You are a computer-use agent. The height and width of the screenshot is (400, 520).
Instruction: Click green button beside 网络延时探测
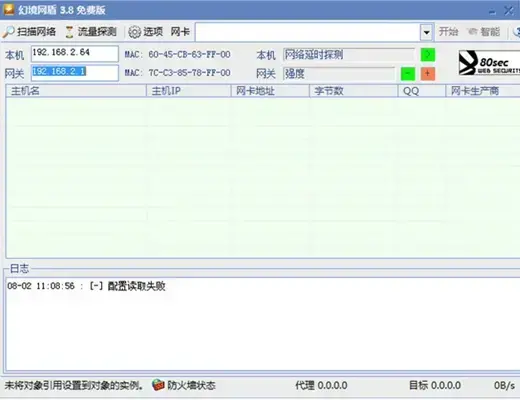428,55
